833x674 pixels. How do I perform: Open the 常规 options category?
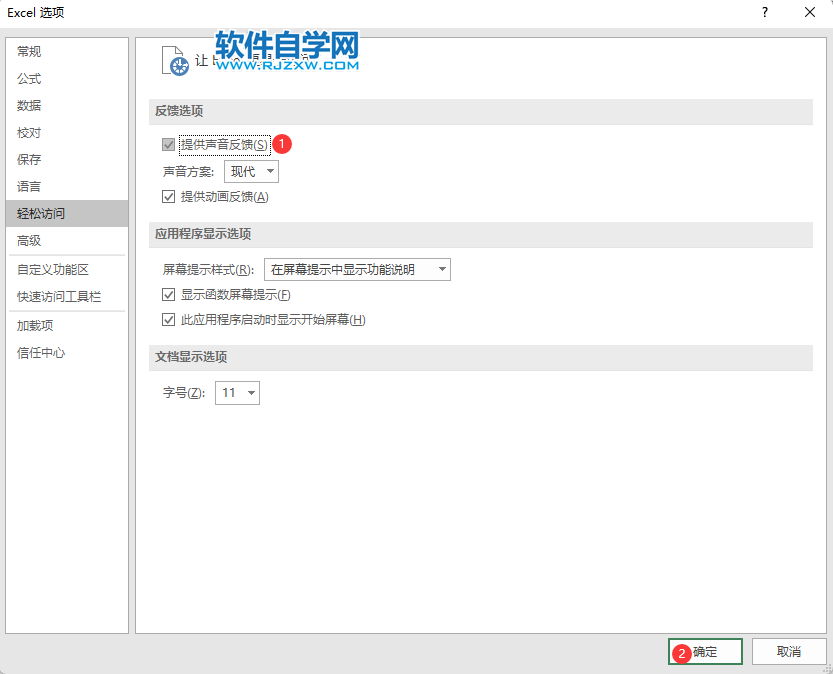point(67,52)
